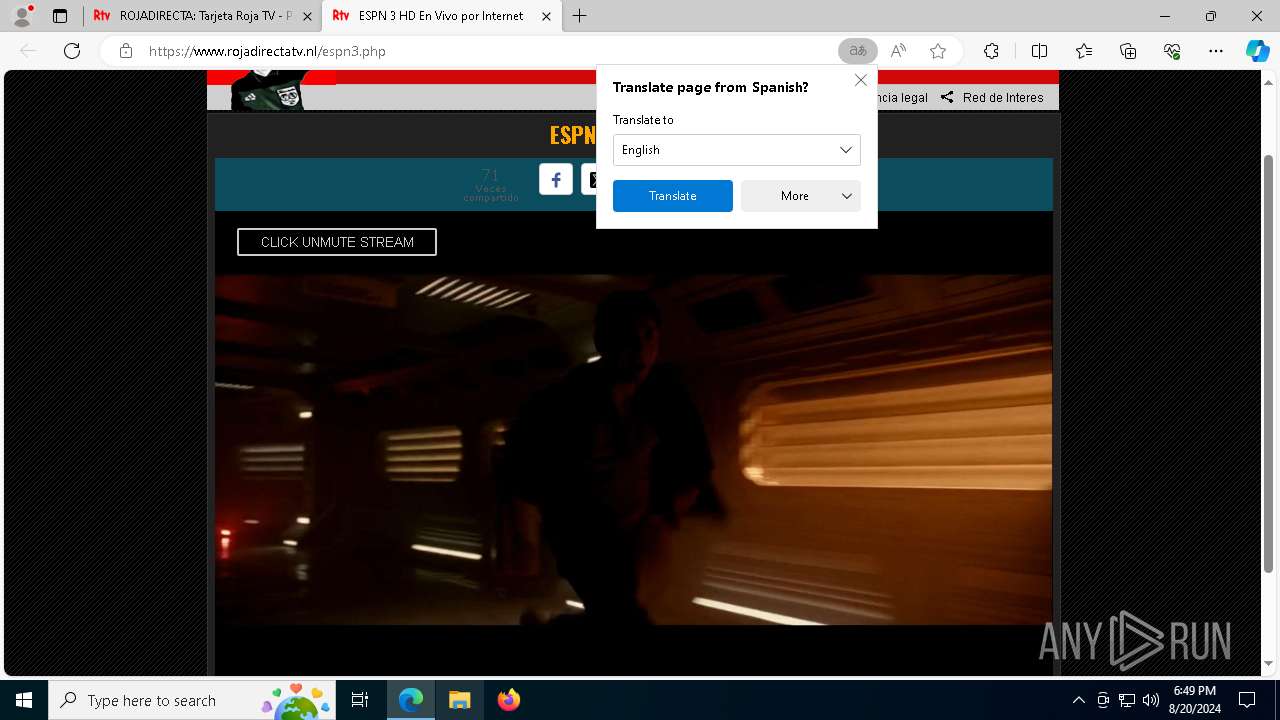Add this page to favorites star
The width and height of the screenshot is (1280, 720).
[938, 51]
